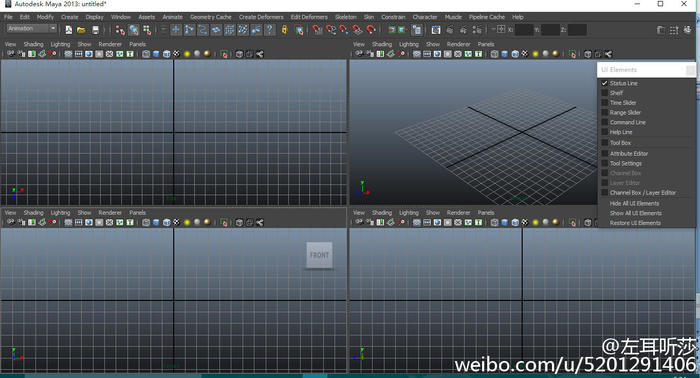Open the render view clapboard icon
This screenshot has width=700, height=378.
click(436, 30)
